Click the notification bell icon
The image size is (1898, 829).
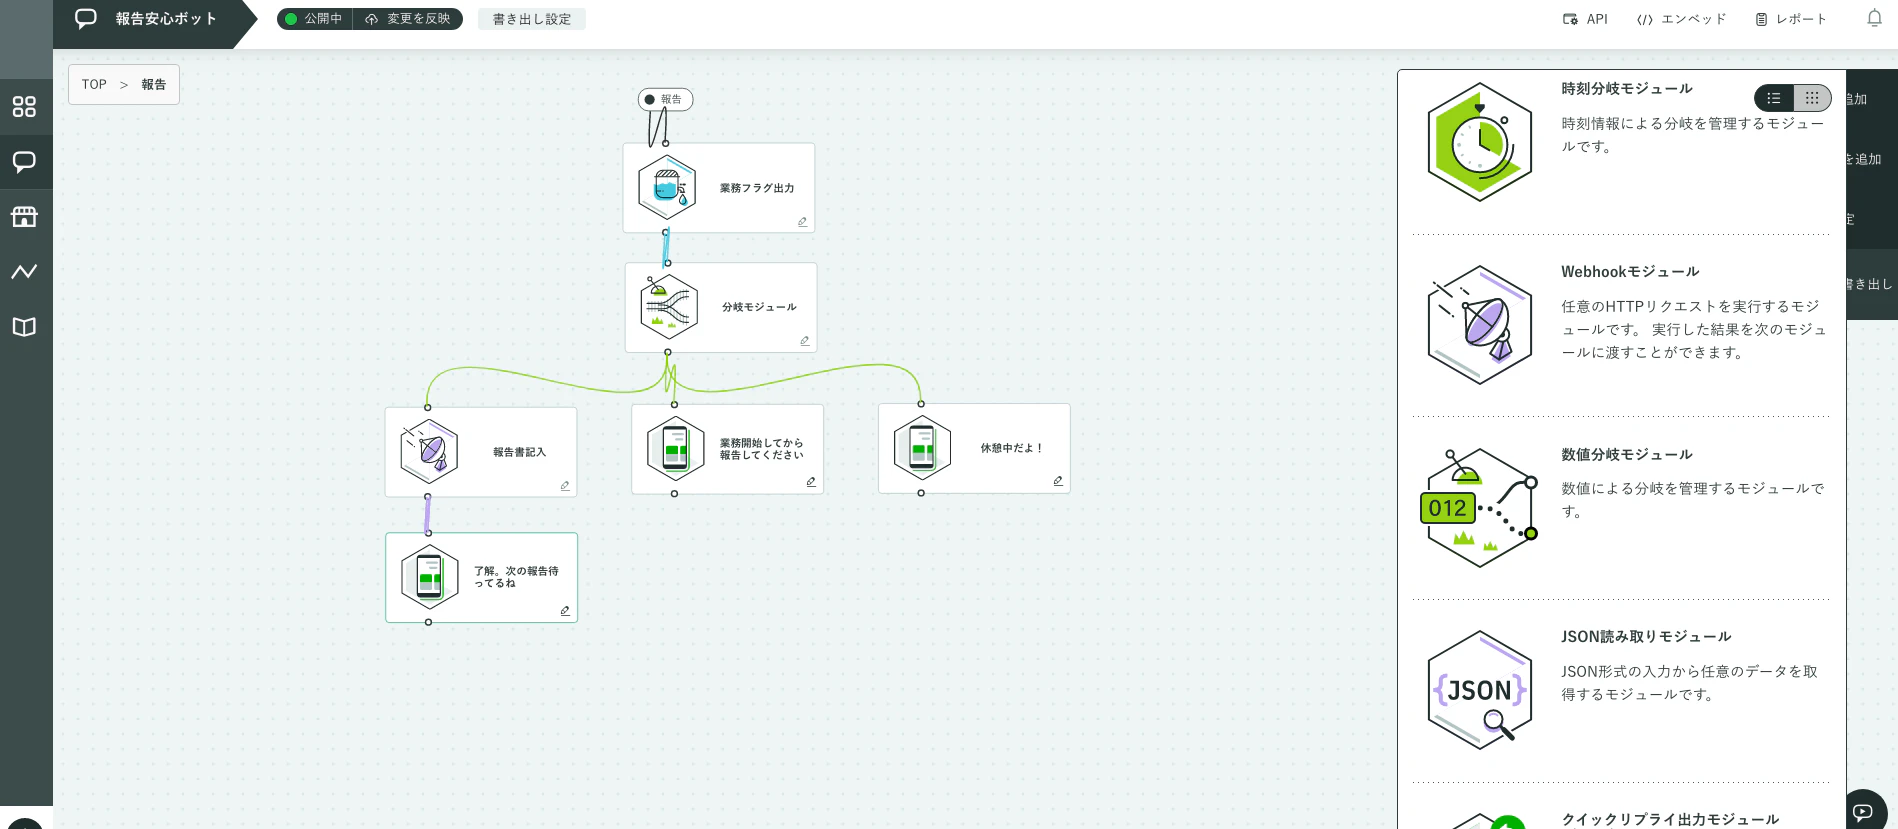coord(1874,19)
